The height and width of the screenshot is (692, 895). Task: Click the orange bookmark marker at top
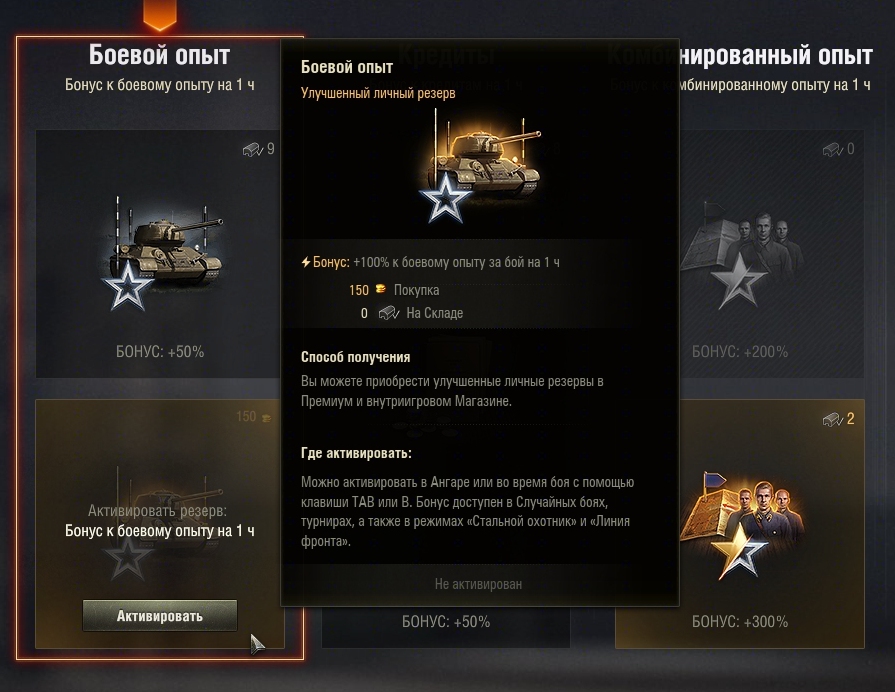tap(160, 14)
